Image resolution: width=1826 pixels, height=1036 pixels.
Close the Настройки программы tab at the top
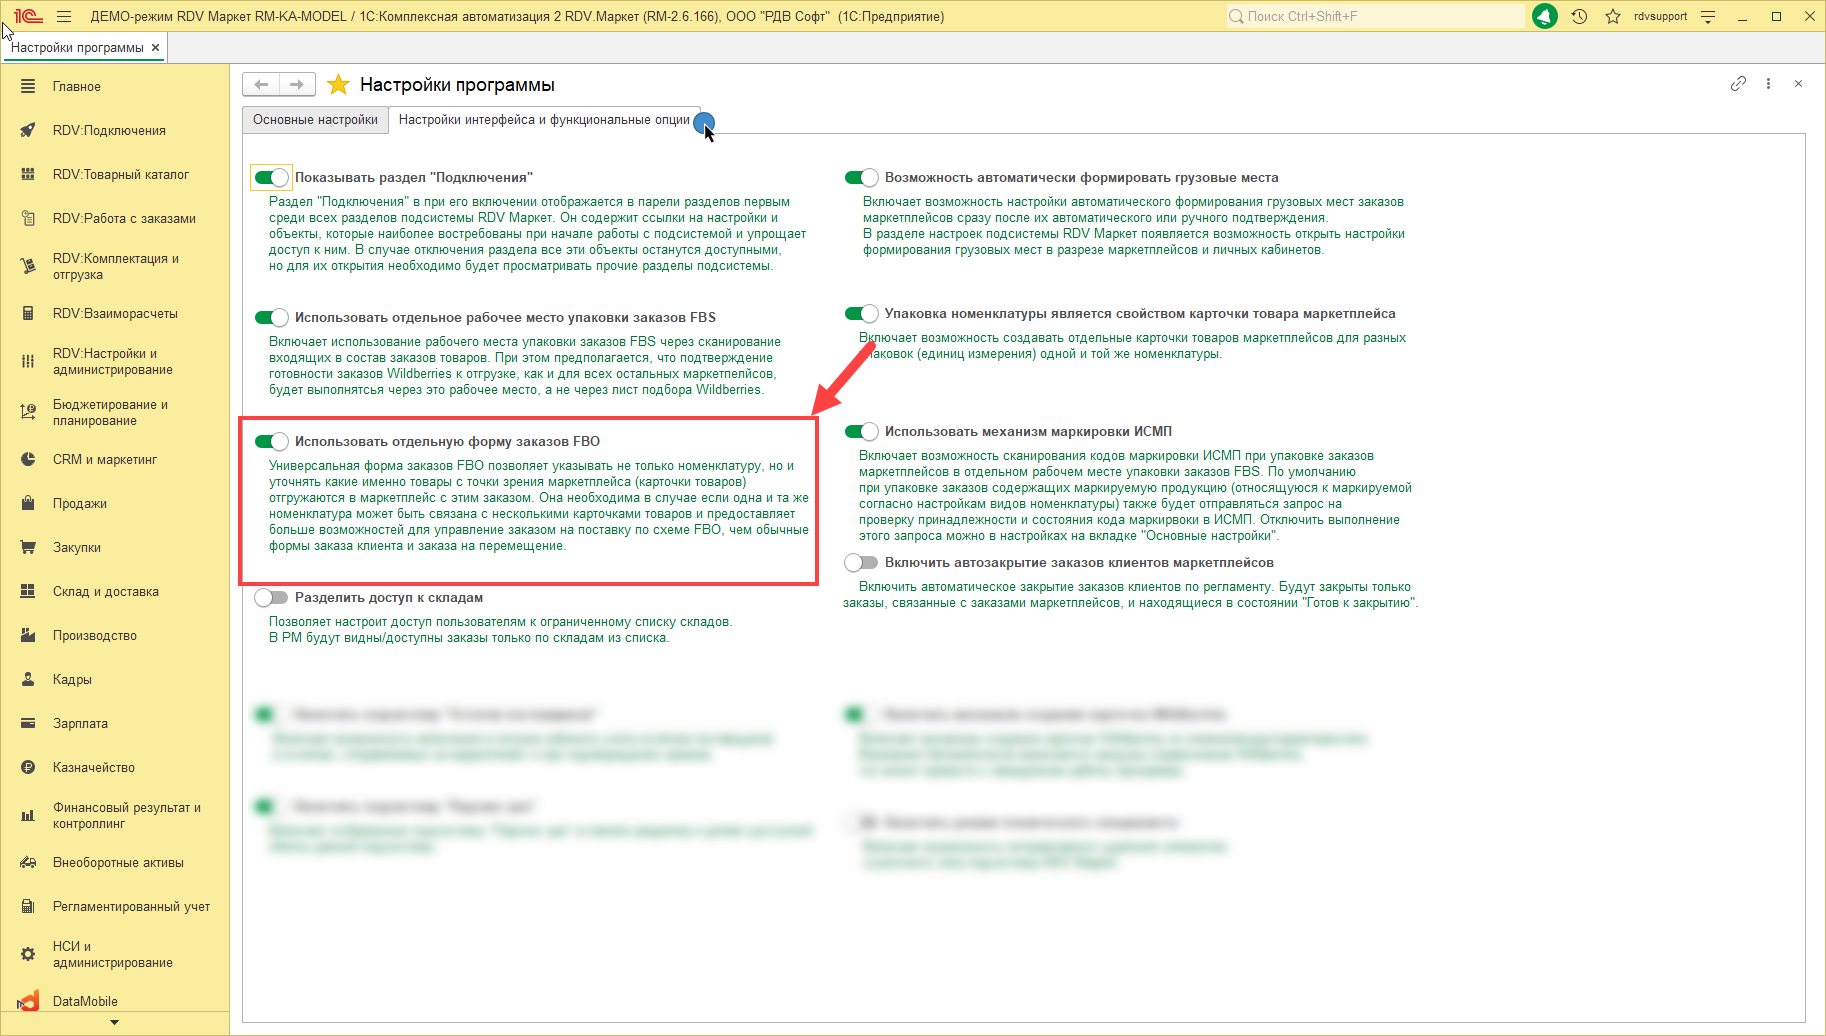pos(155,48)
